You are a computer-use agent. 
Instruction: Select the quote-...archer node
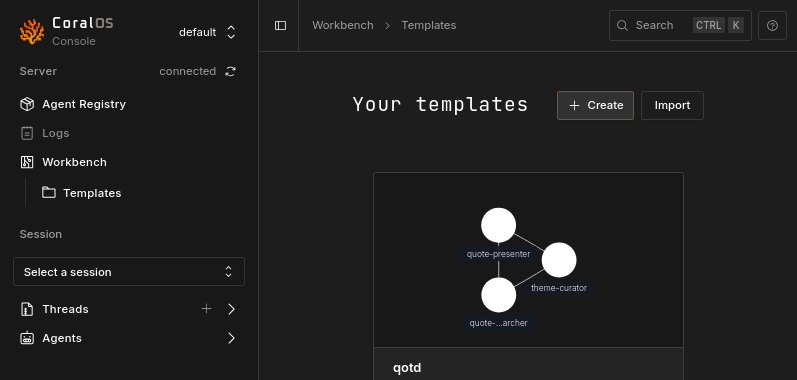[x=499, y=295]
